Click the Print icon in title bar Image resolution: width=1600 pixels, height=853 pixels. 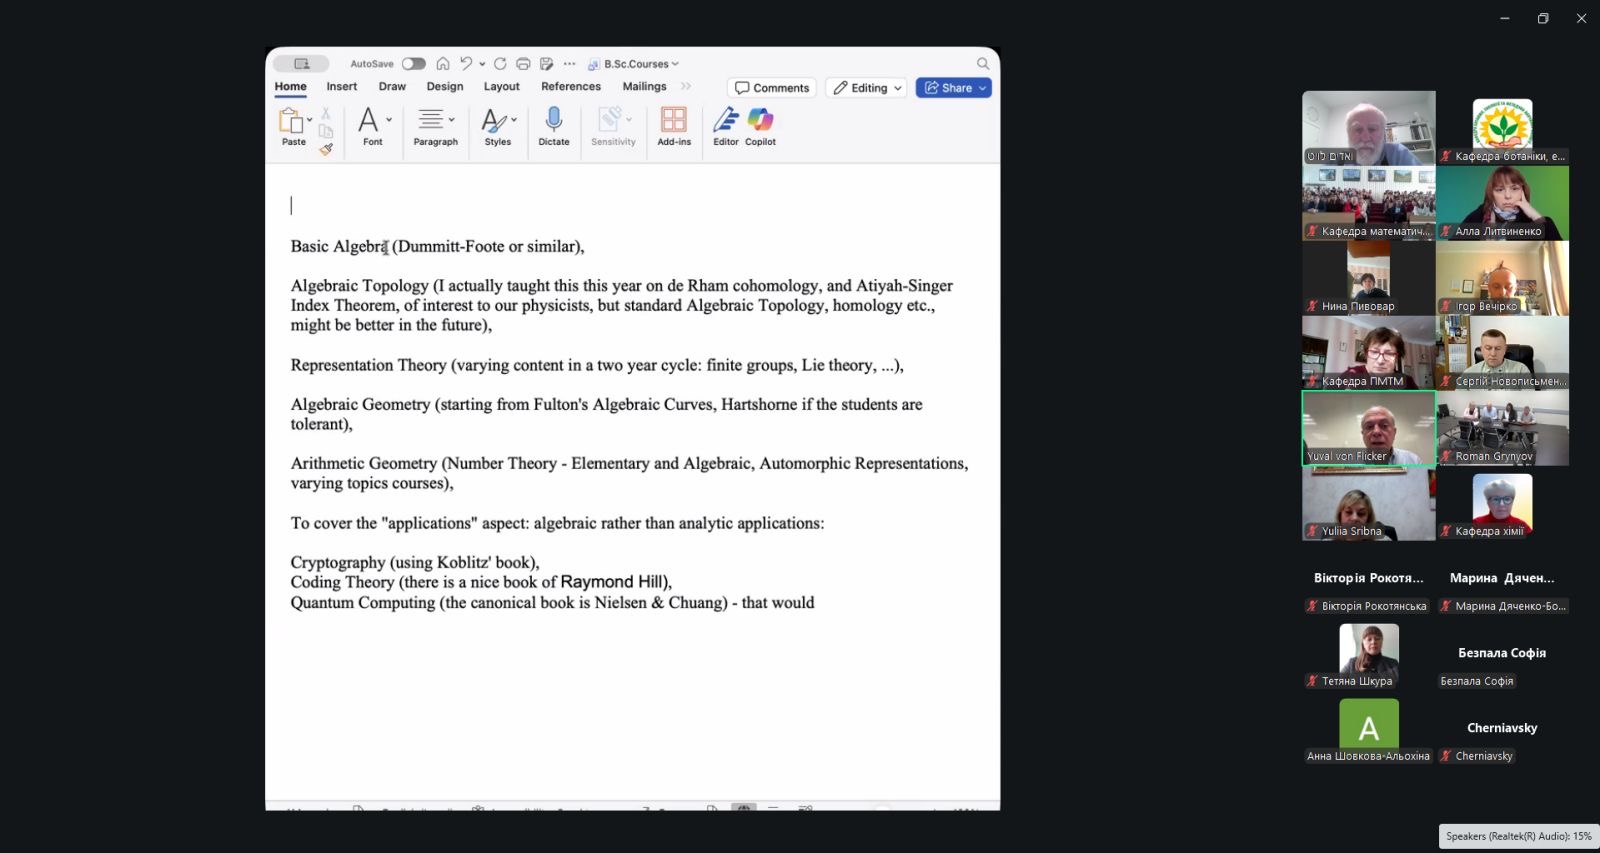coord(523,64)
